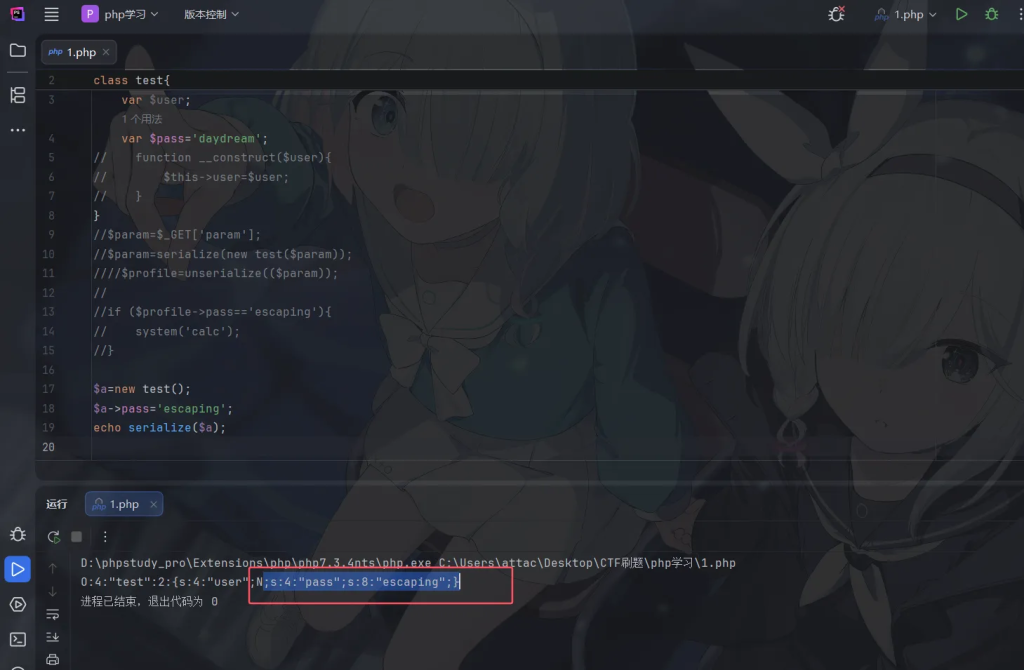Rerun 1.php in the Run panel
This screenshot has height=670, width=1024.
point(53,537)
